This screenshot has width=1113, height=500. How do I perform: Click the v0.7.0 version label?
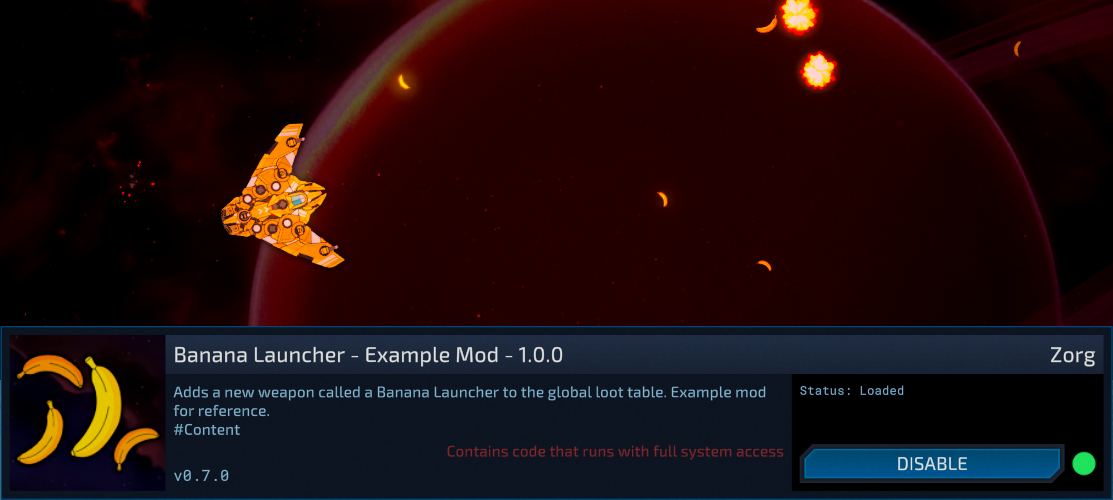pos(201,475)
